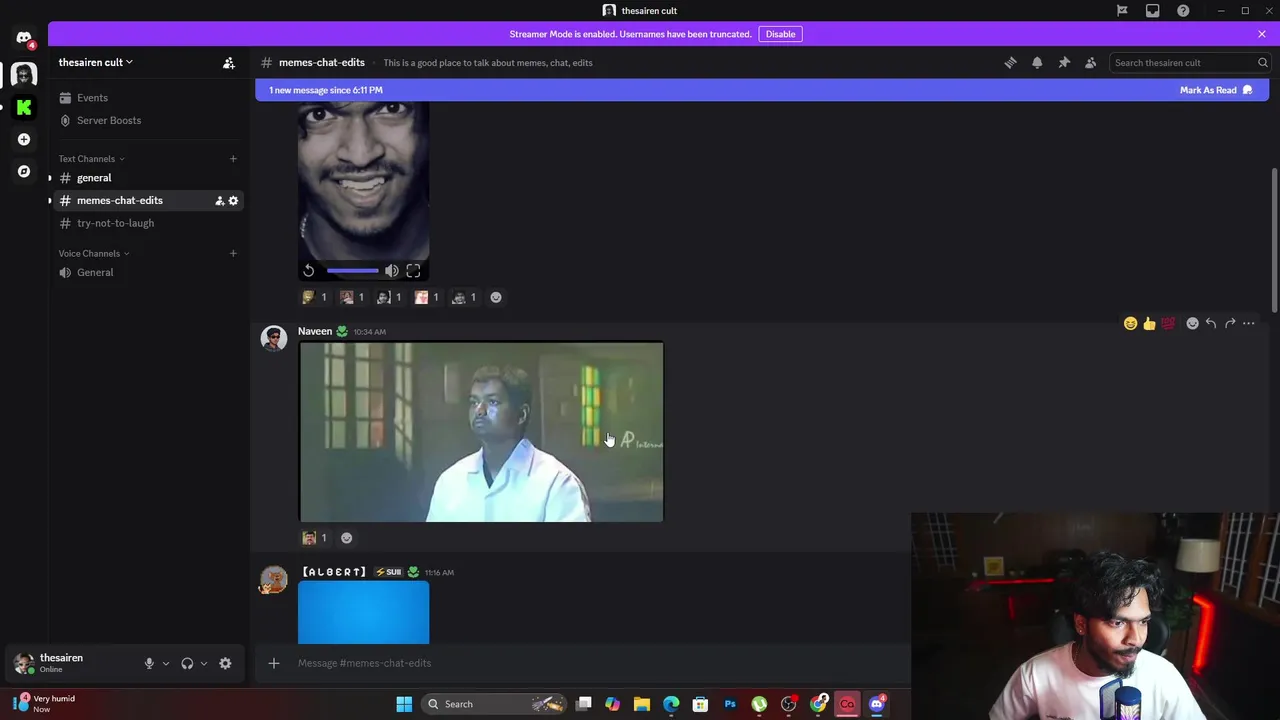The height and width of the screenshot is (720, 1280).
Task: React with 100 emoji on Naveen's message
Action: [x=1168, y=323]
